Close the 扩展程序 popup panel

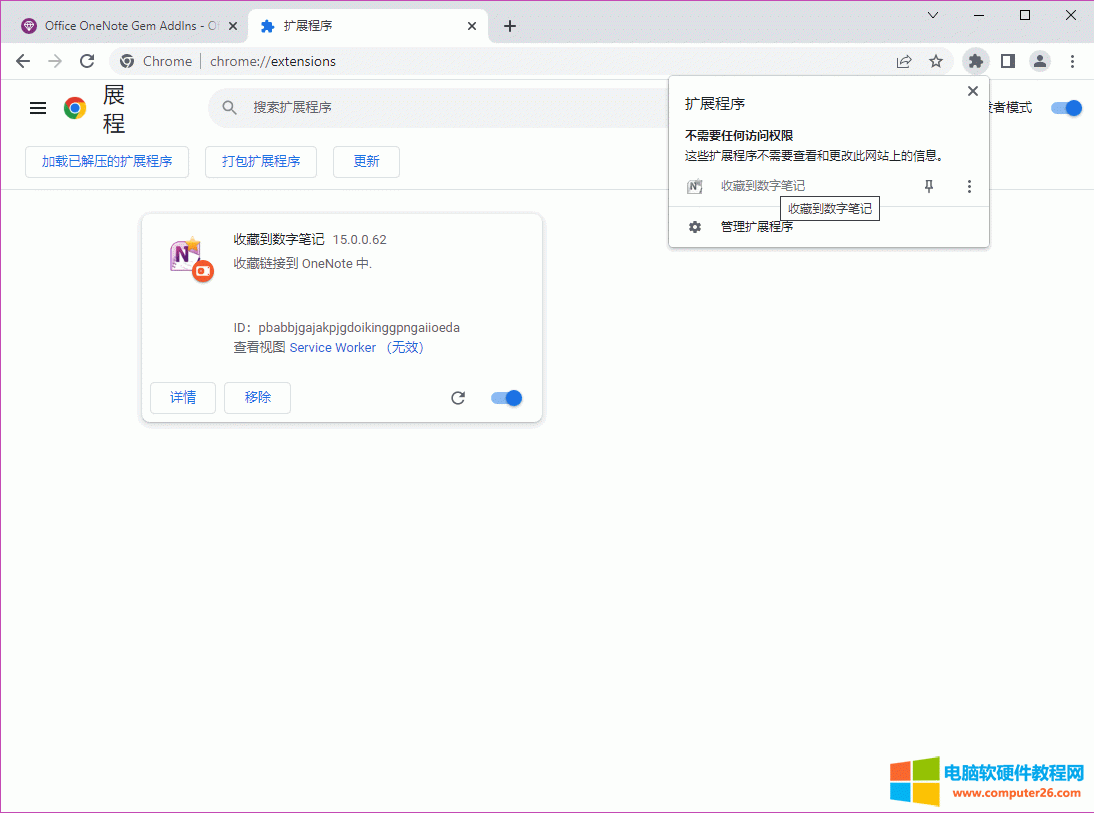coord(972,91)
